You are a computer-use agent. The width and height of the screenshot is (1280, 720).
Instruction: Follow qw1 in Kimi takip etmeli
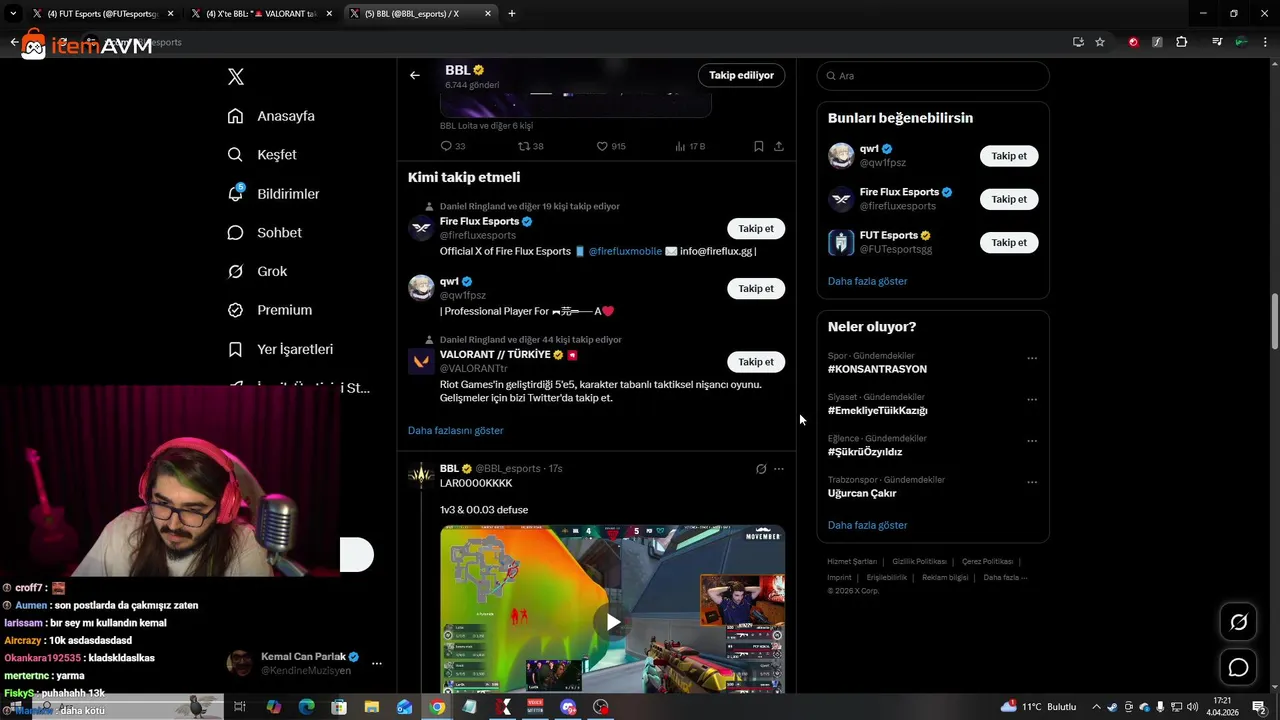[756, 288]
